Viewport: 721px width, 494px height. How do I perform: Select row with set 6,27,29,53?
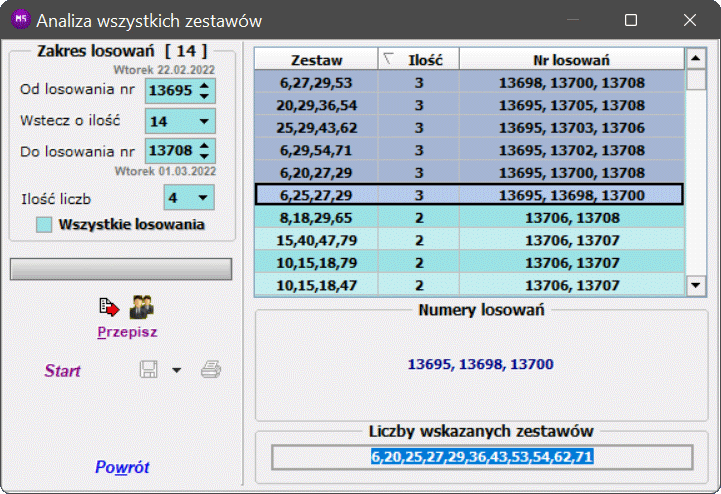tap(469, 83)
